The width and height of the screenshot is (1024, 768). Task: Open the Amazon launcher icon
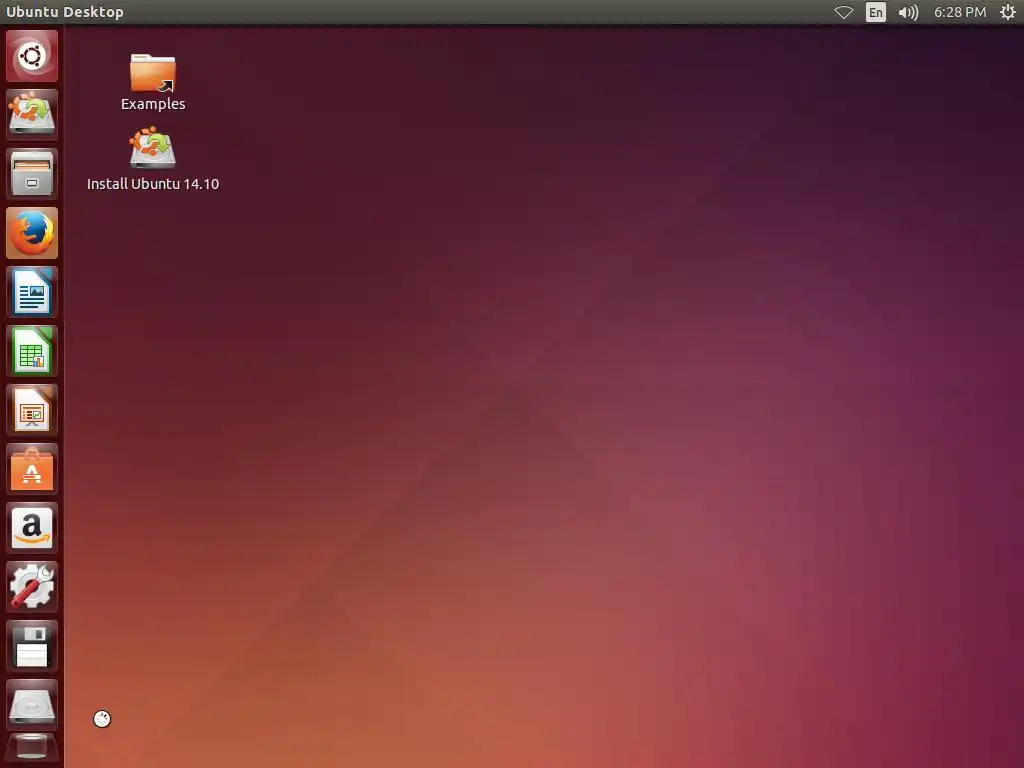point(32,528)
